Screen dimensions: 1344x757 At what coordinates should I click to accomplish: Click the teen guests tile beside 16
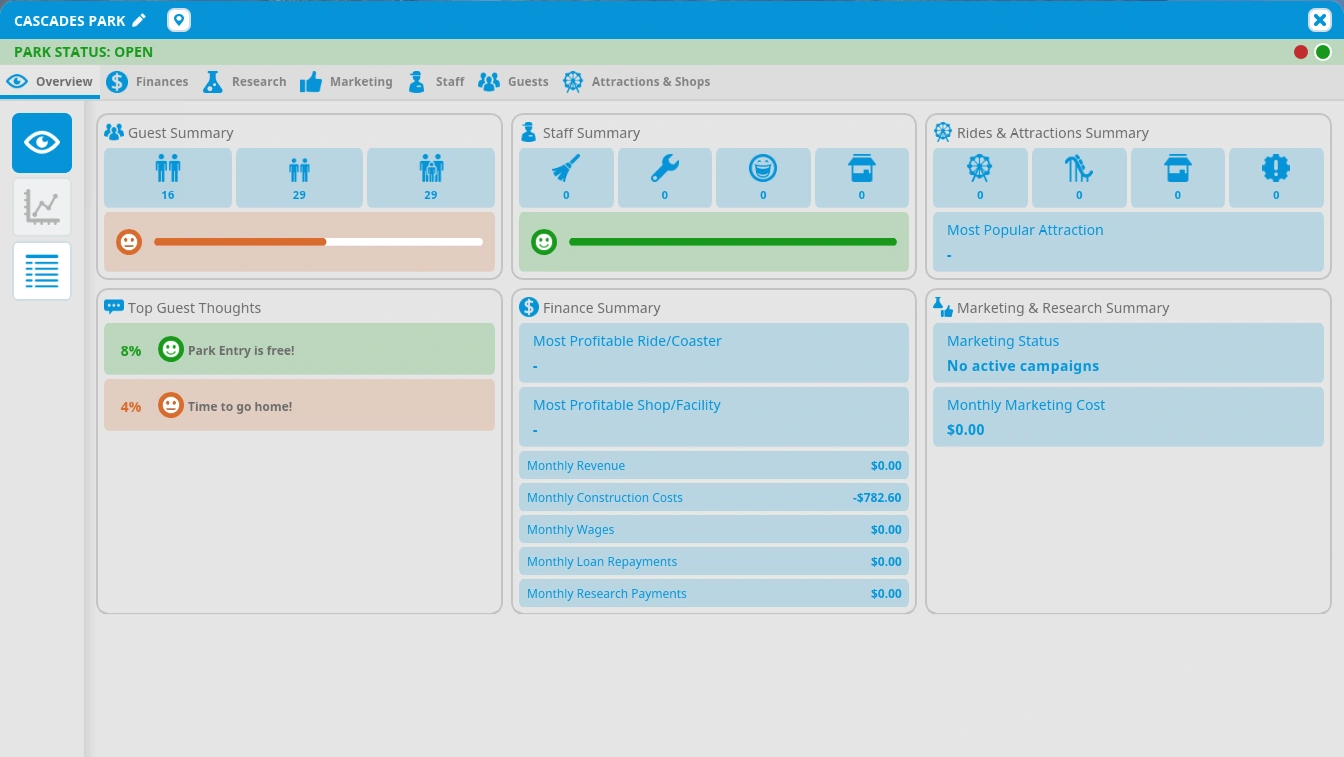tap(299, 178)
